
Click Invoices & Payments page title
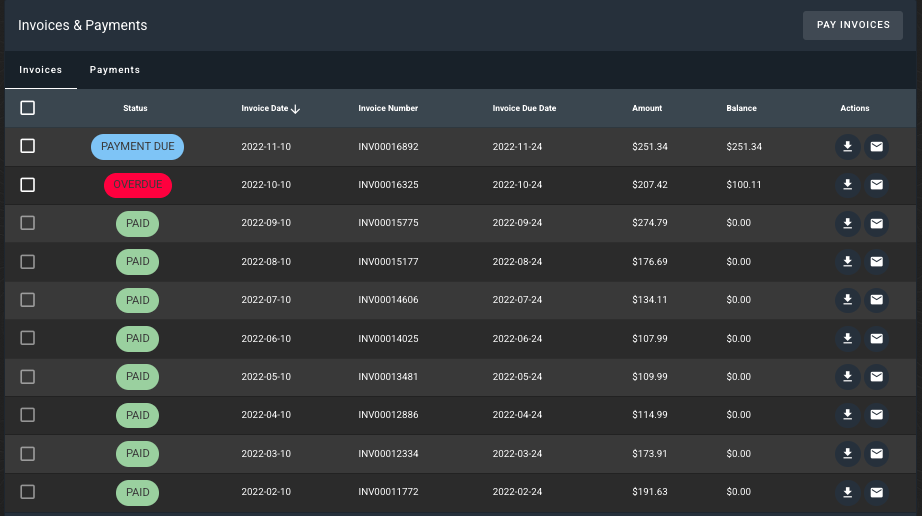(x=82, y=25)
